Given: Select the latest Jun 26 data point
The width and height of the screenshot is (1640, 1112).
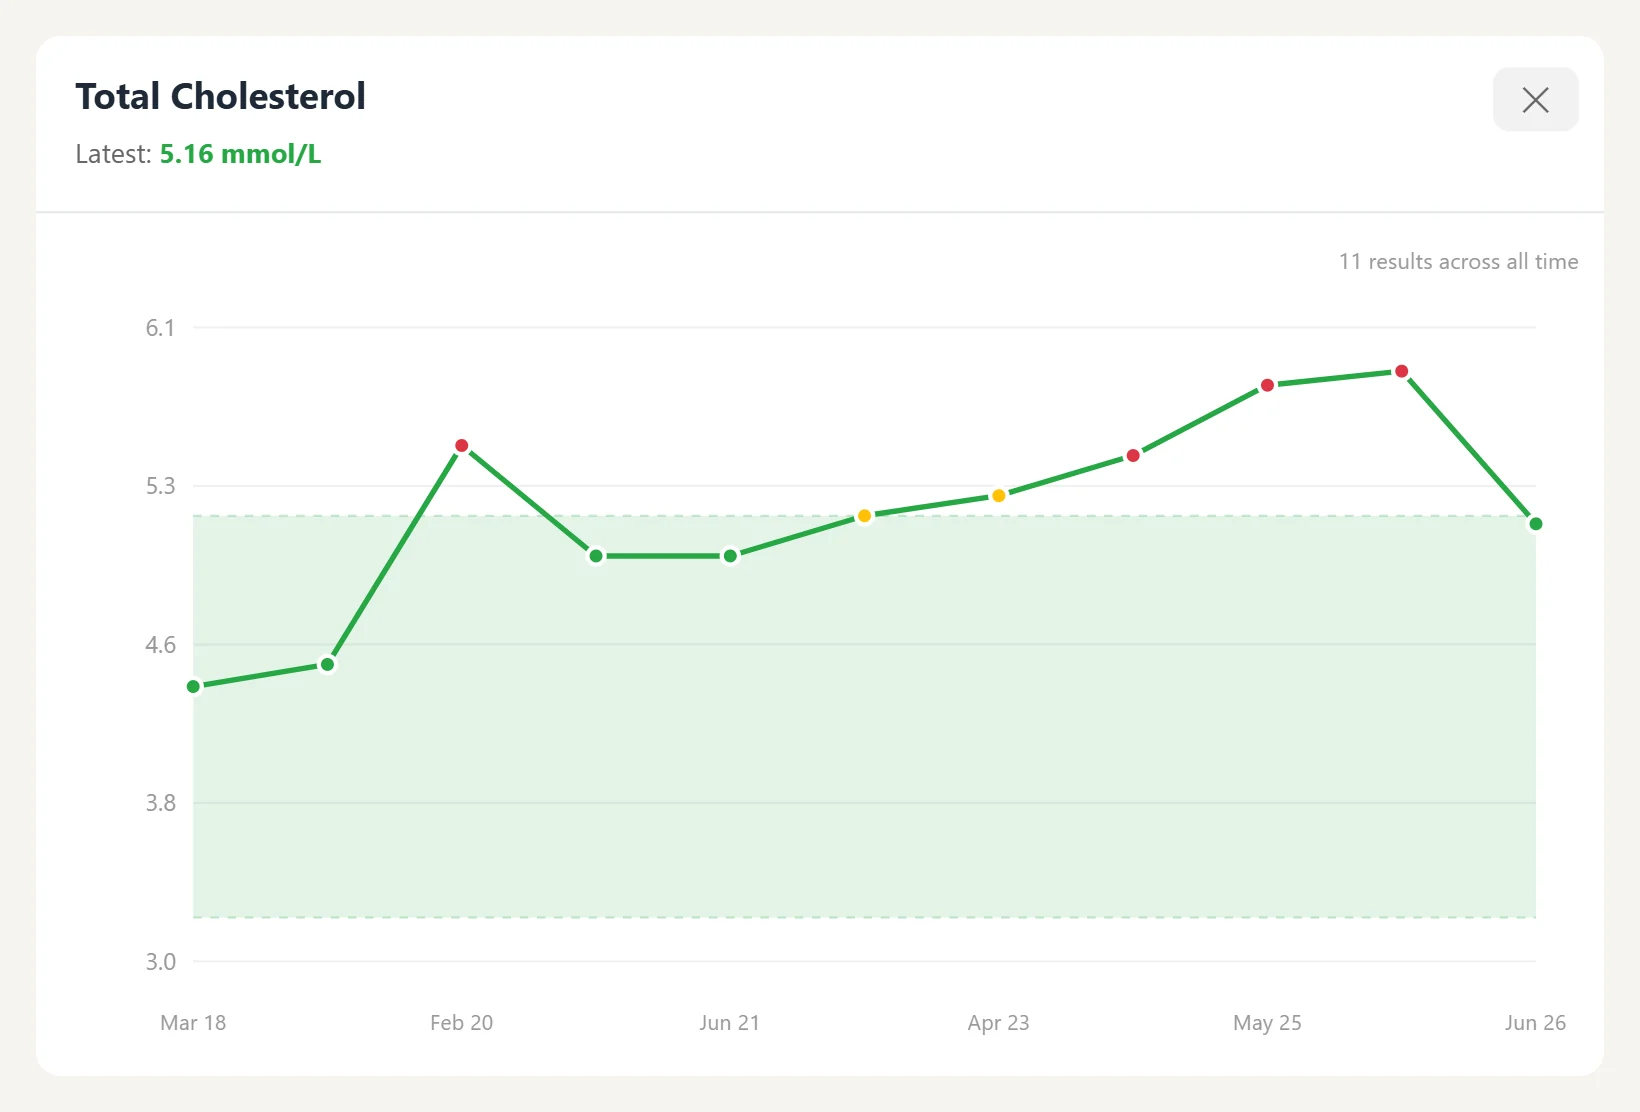Looking at the screenshot, I should pos(1536,523).
